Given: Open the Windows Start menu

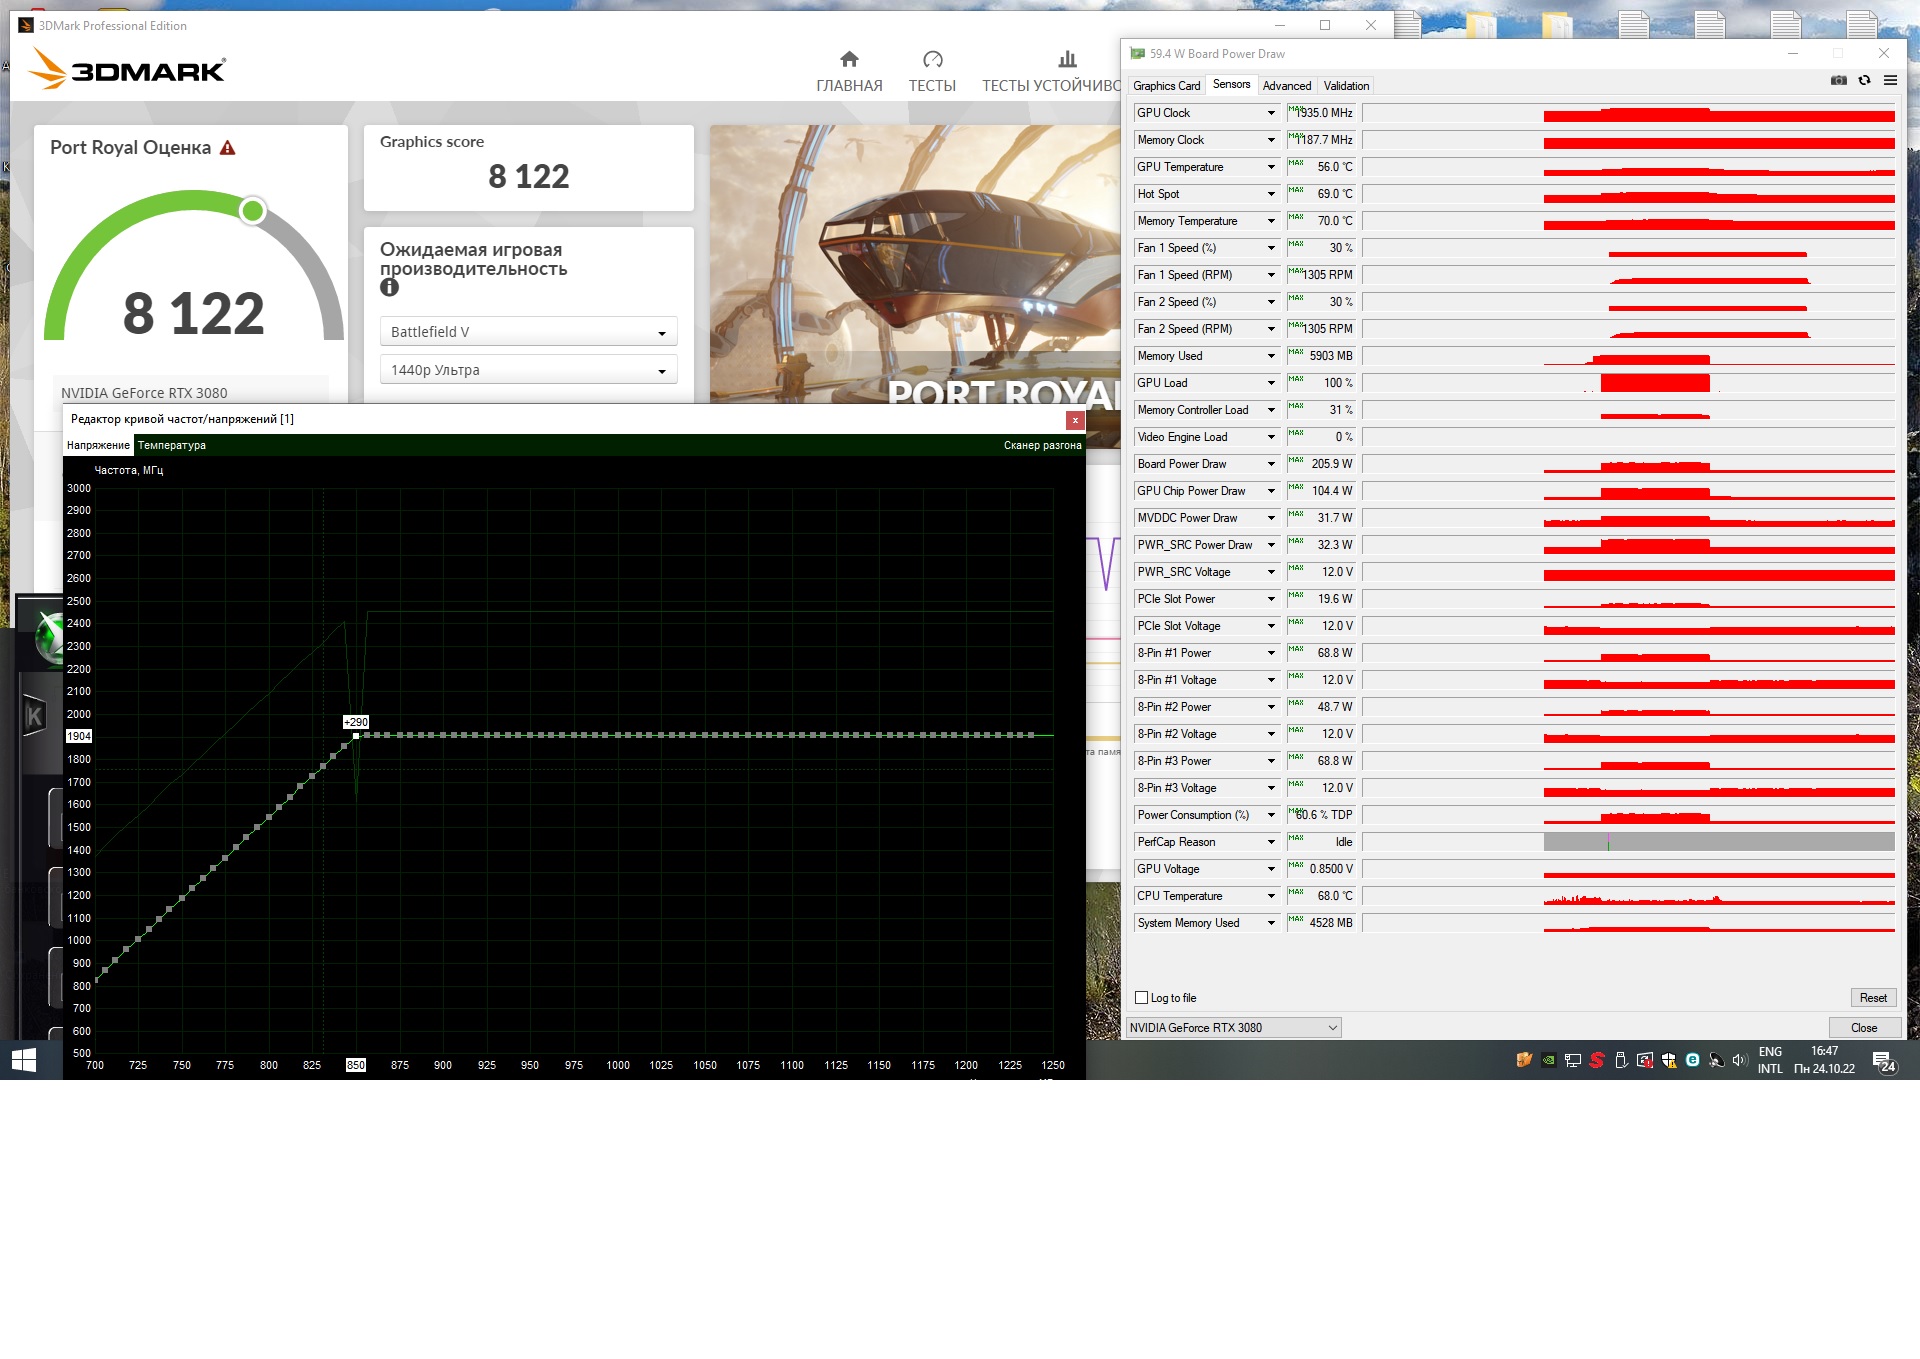Looking at the screenshot, I should (x=24, y=1060).
